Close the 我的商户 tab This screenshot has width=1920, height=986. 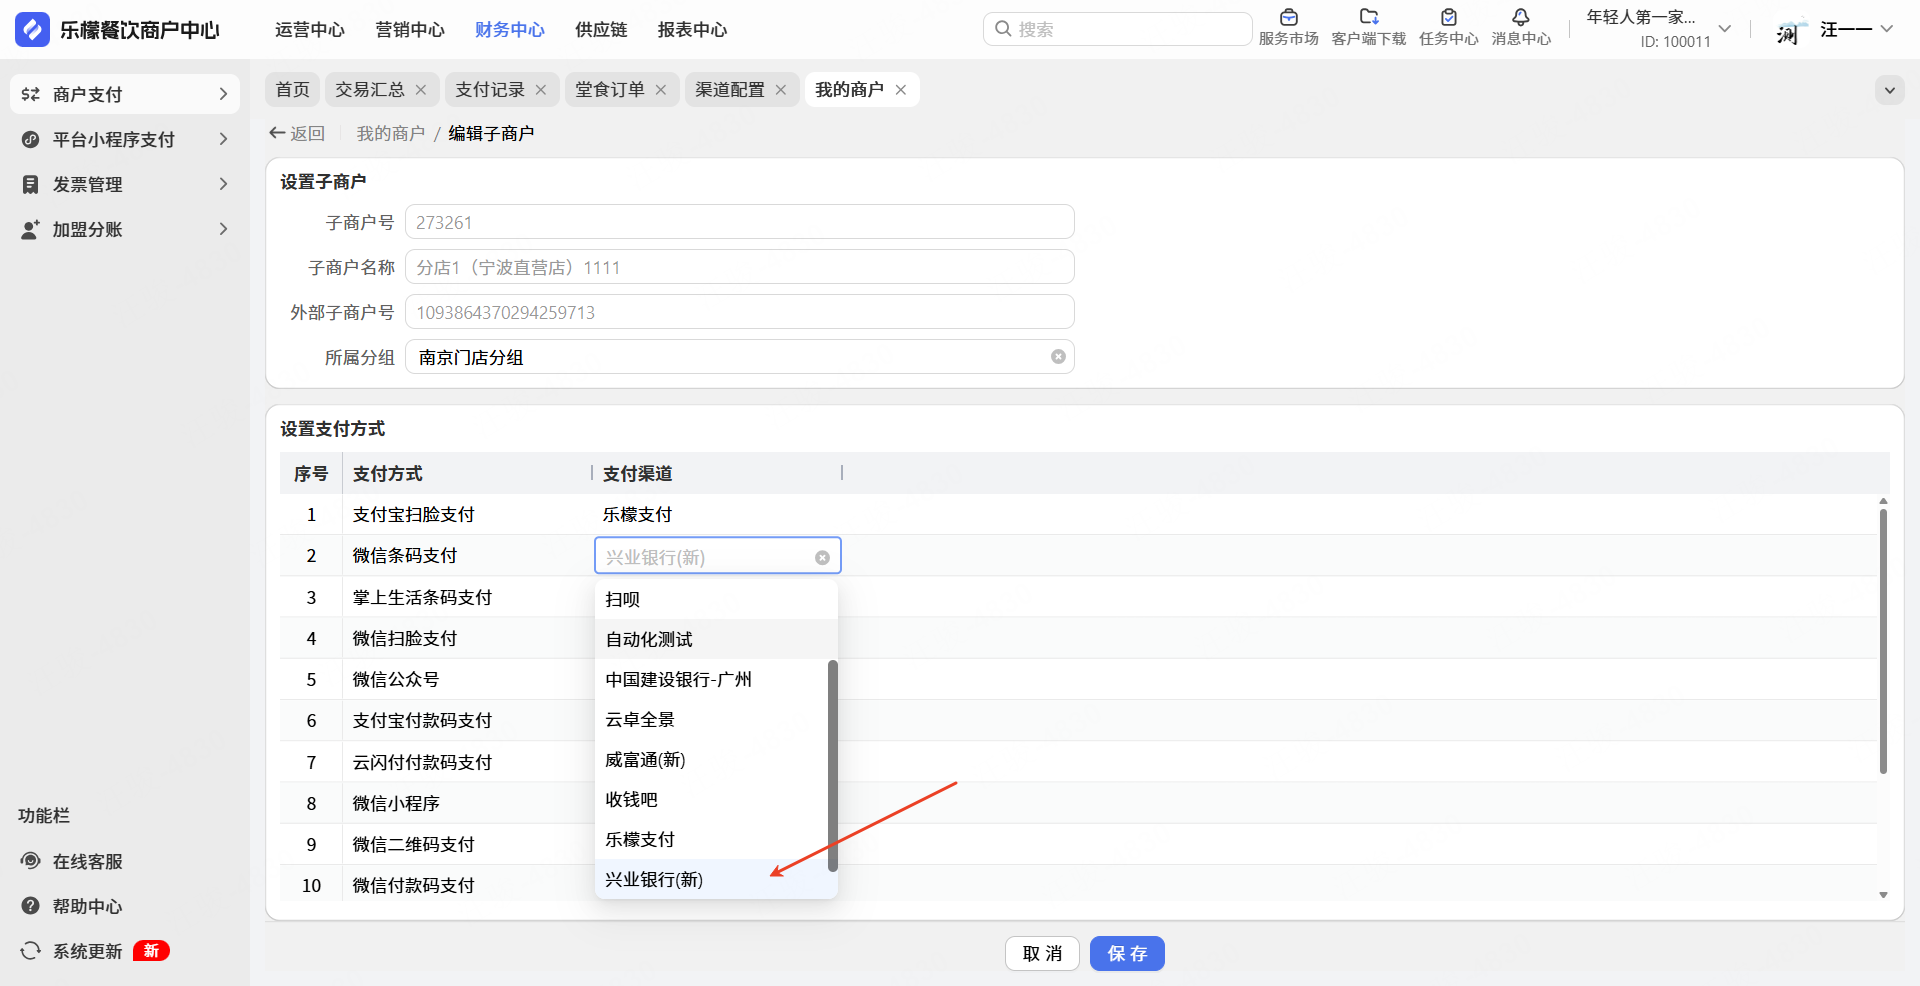[901, 90]
